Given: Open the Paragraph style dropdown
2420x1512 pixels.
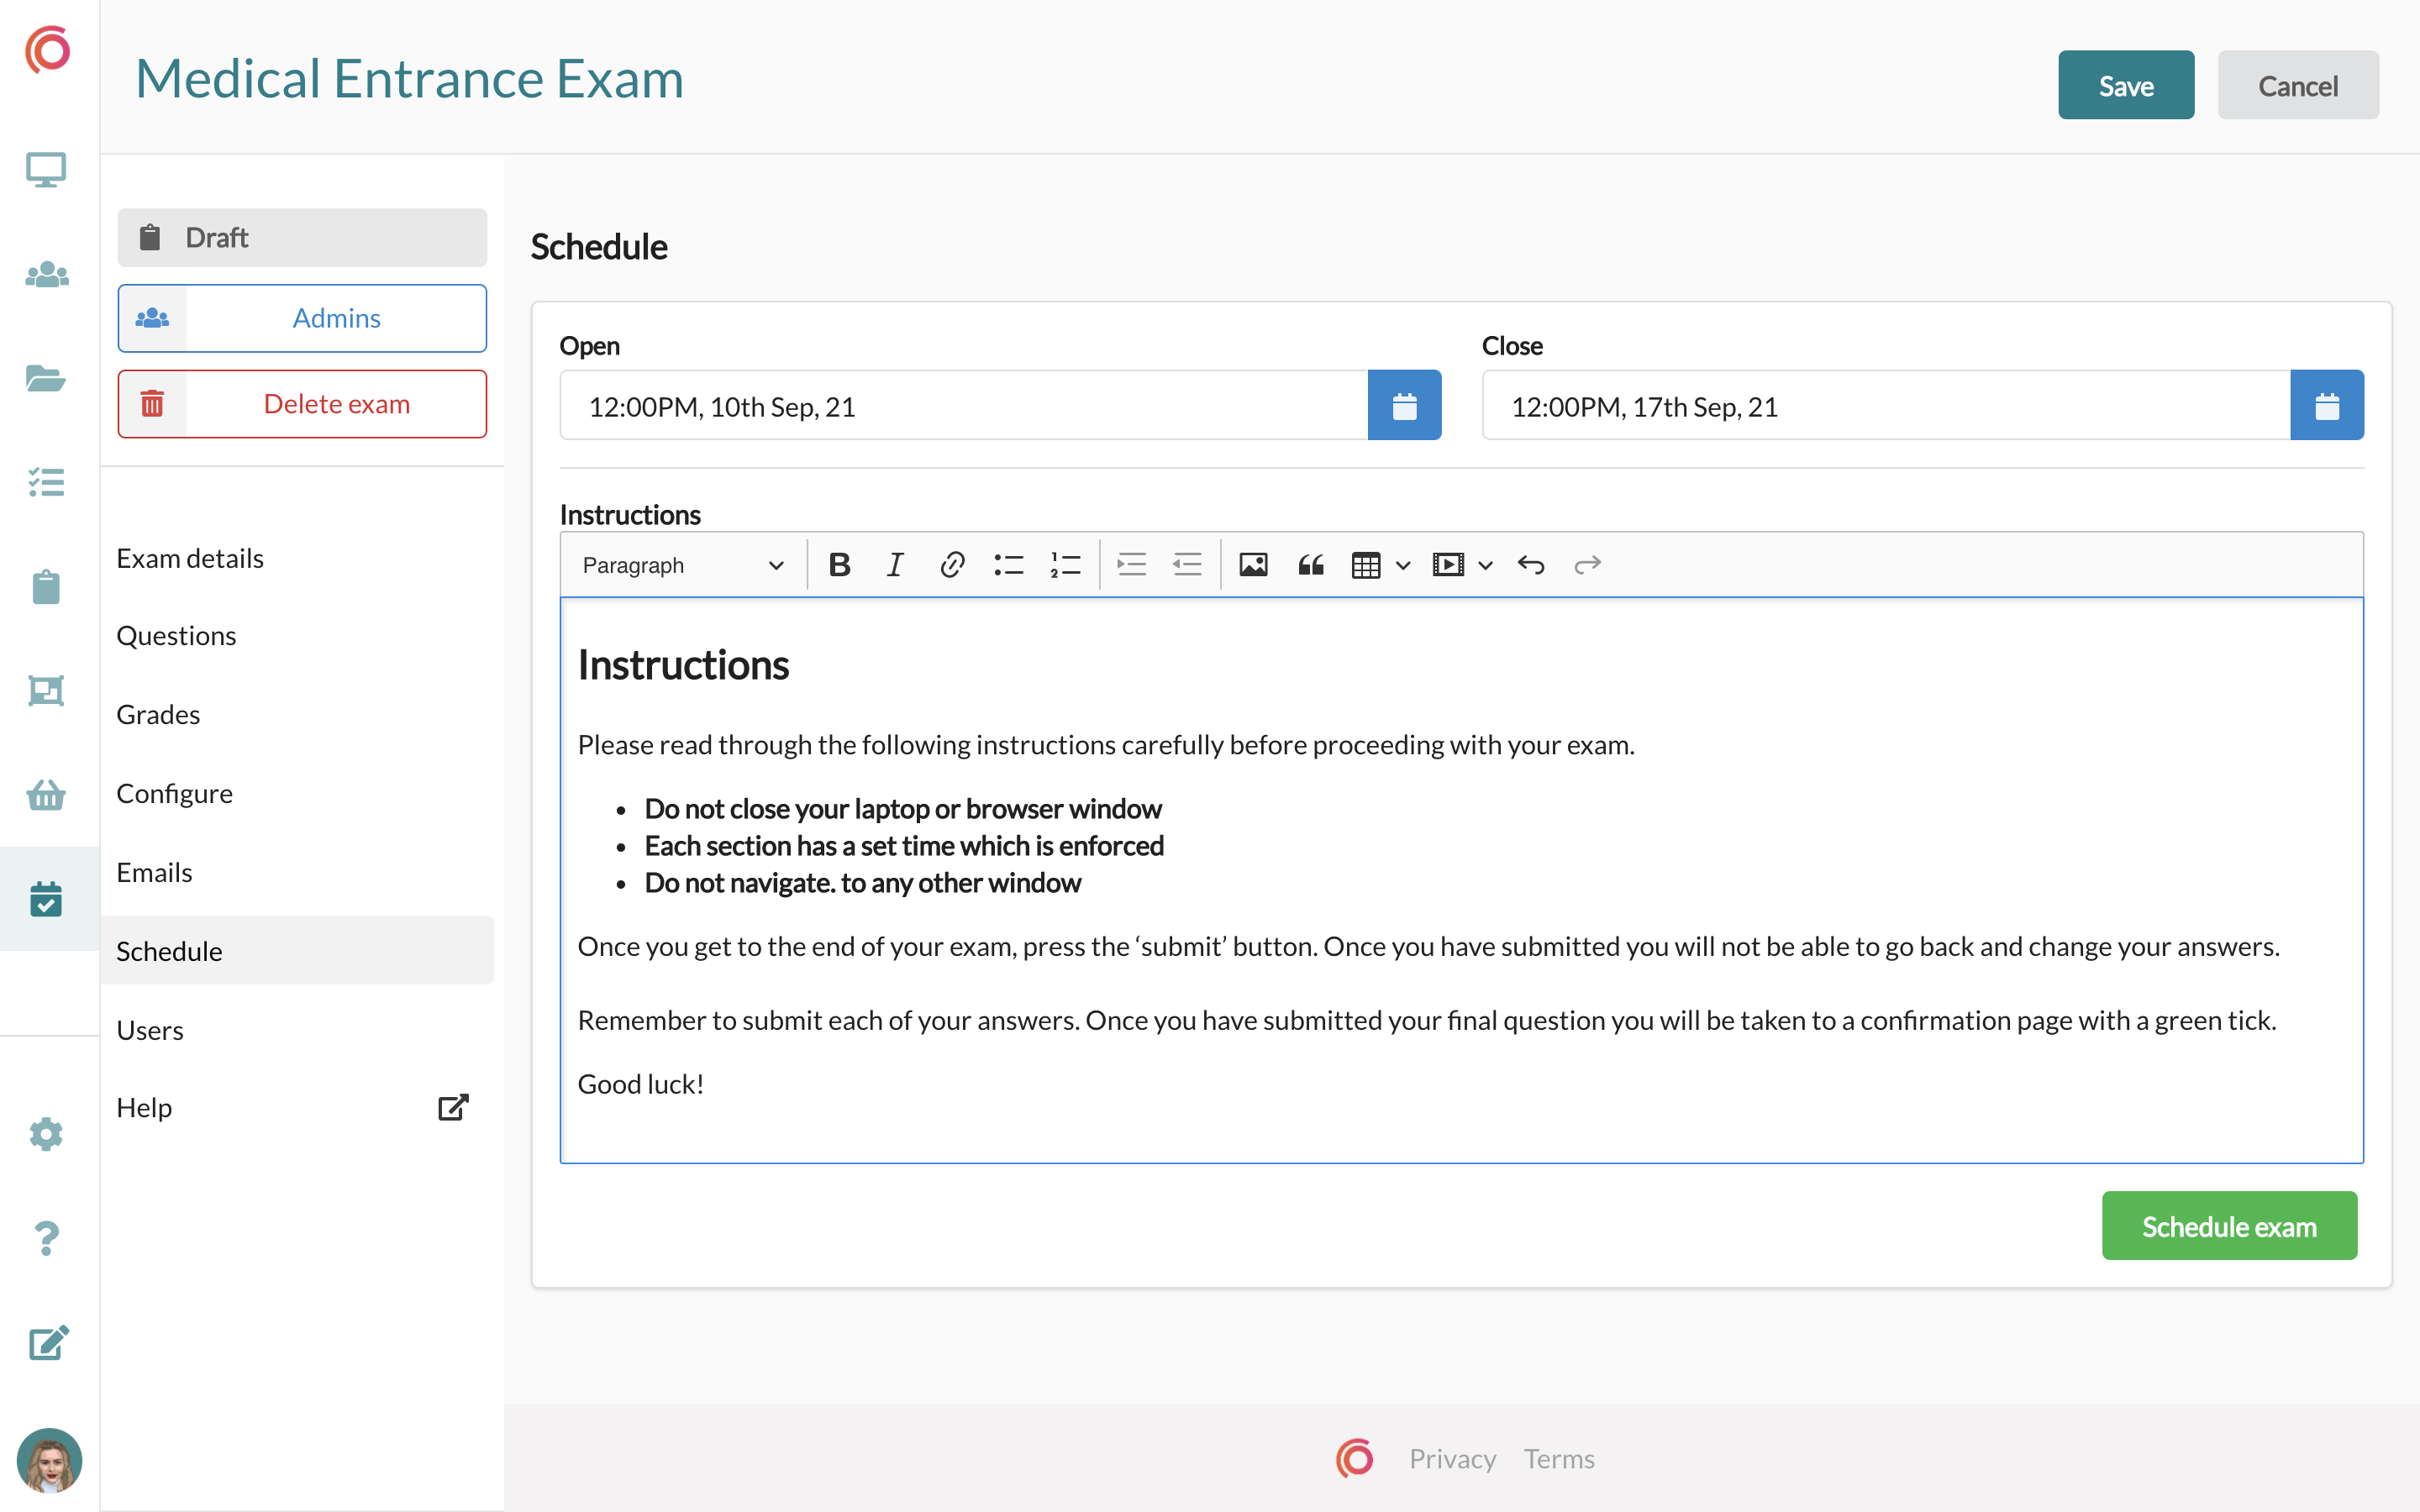Looking at the screenshot, I should (682, 565).
